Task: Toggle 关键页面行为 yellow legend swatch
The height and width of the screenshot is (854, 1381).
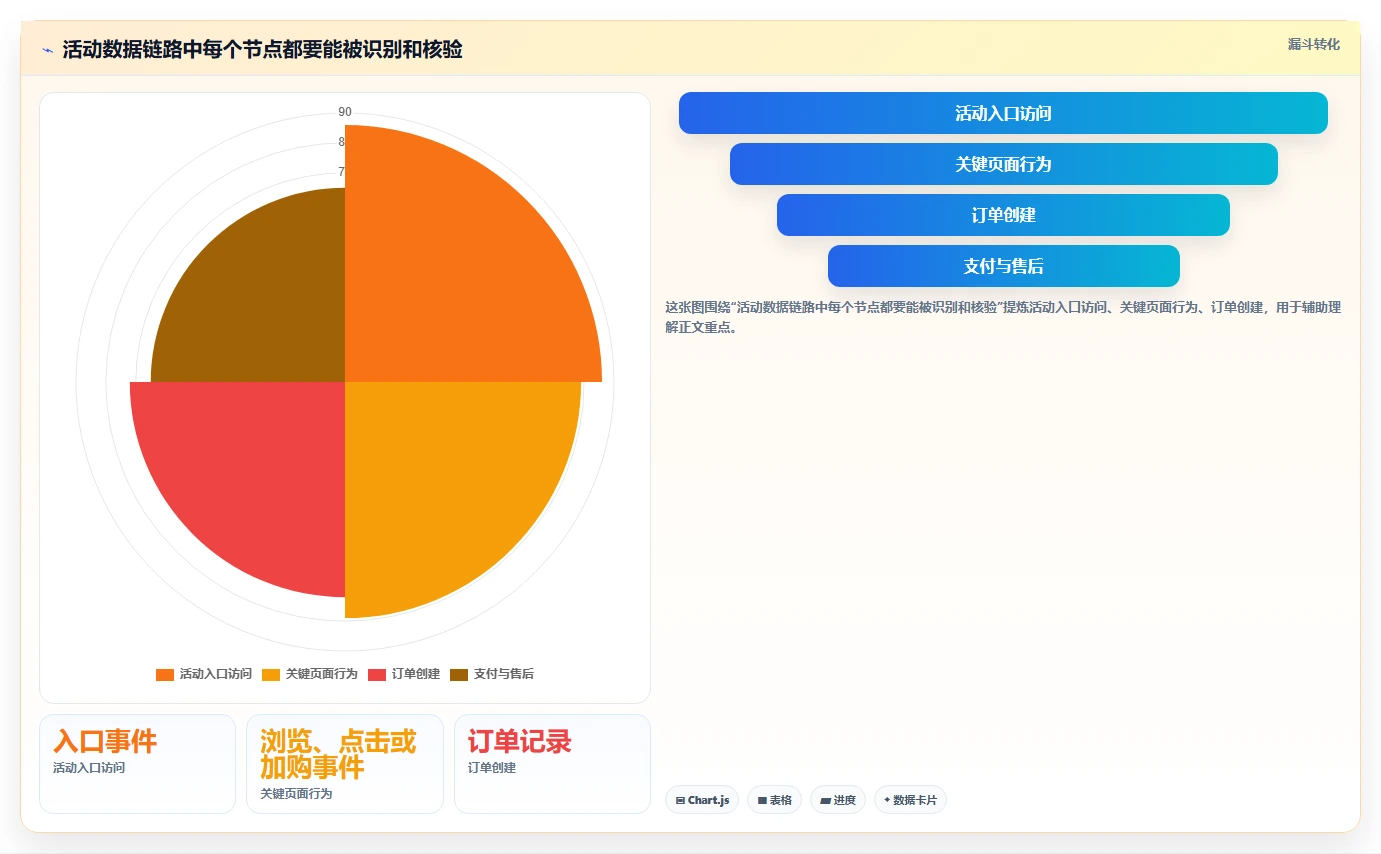Action: 271,674
